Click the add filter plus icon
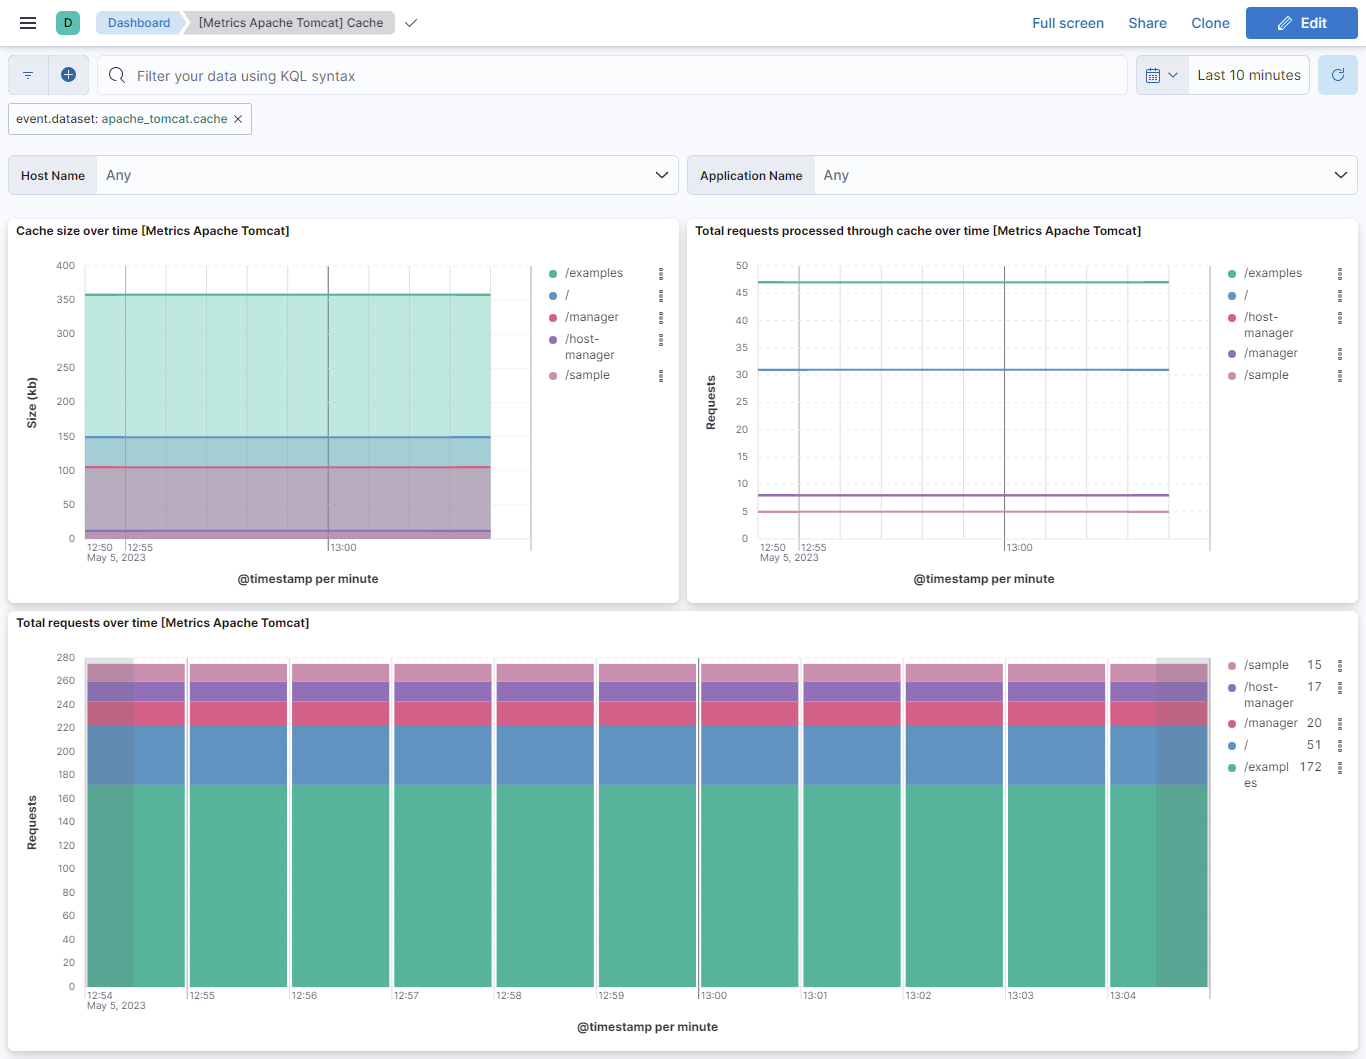 click(x=68, y=75)
